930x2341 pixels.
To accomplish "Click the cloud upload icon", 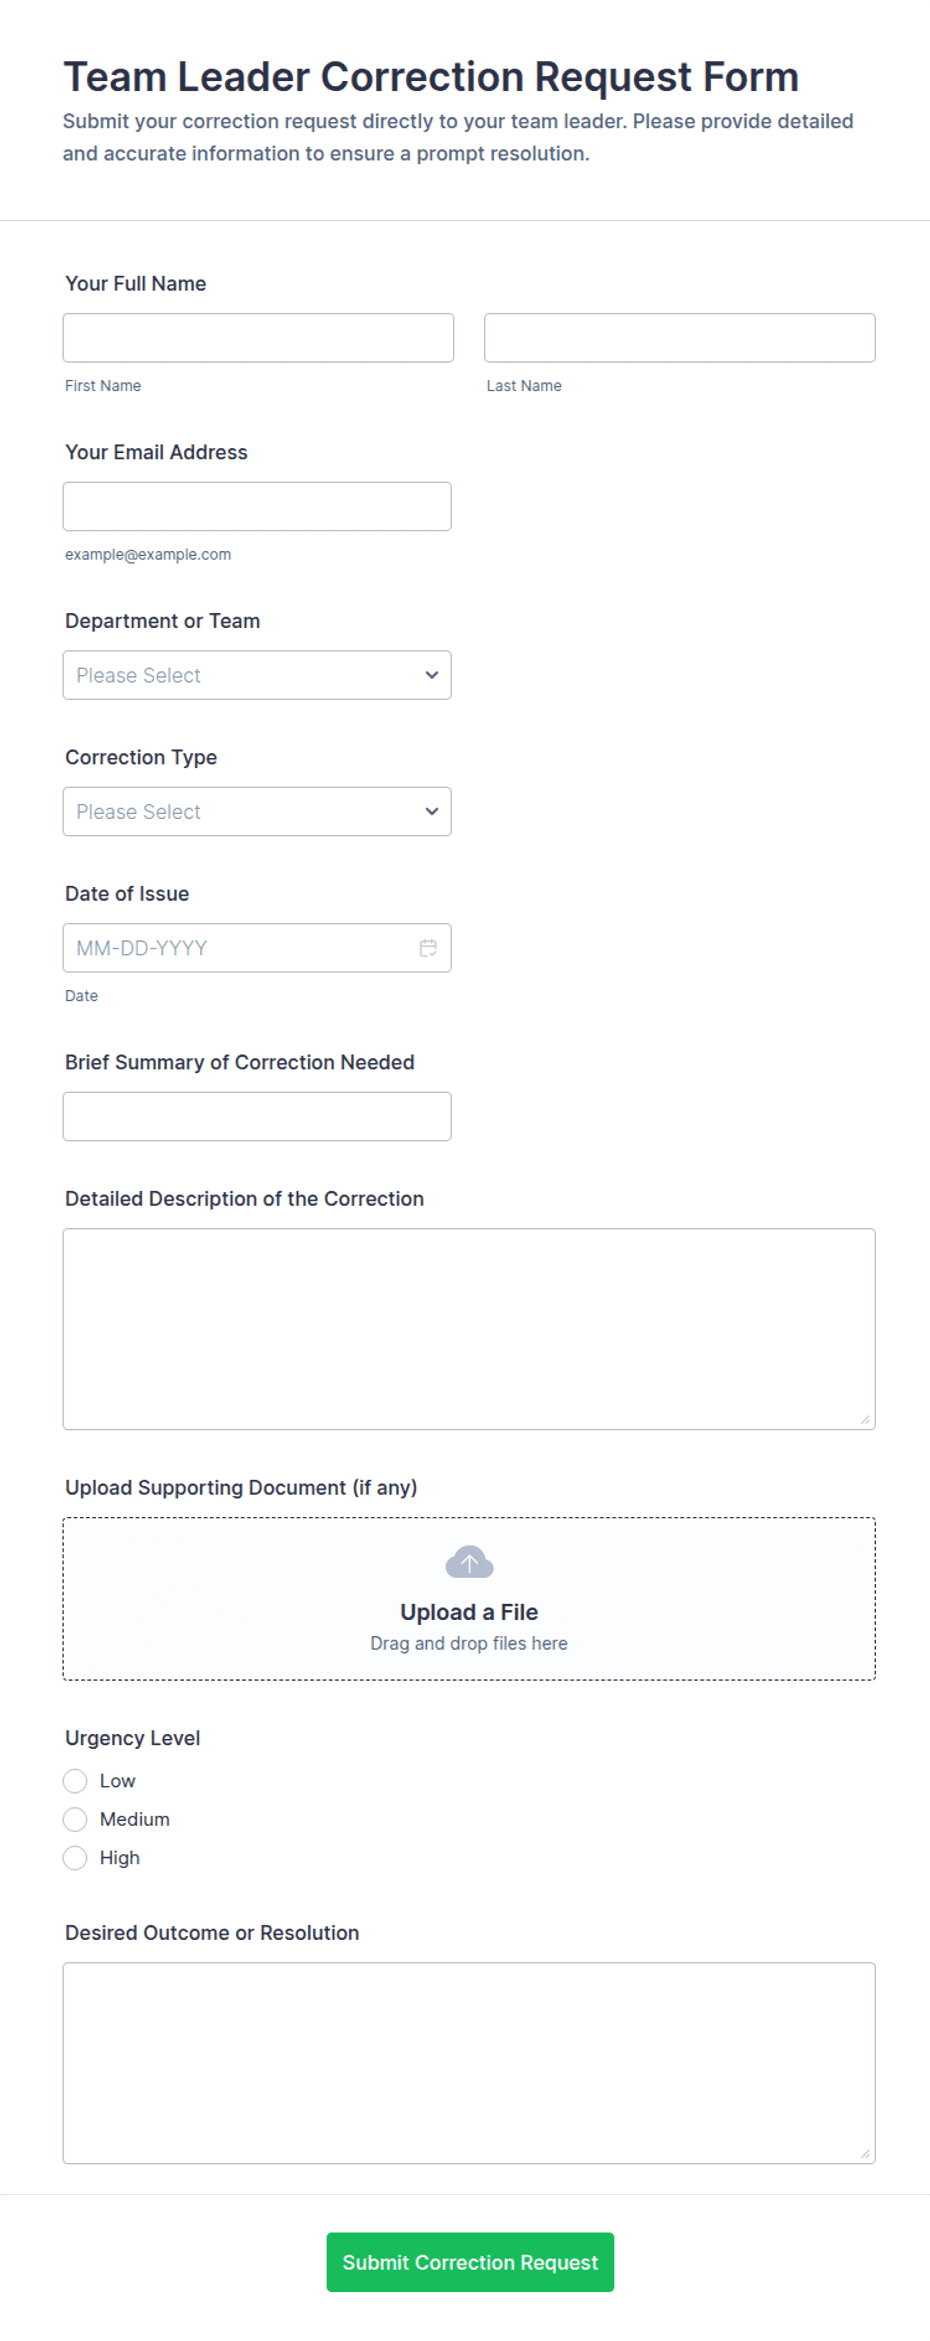I will coord(469,1562).
